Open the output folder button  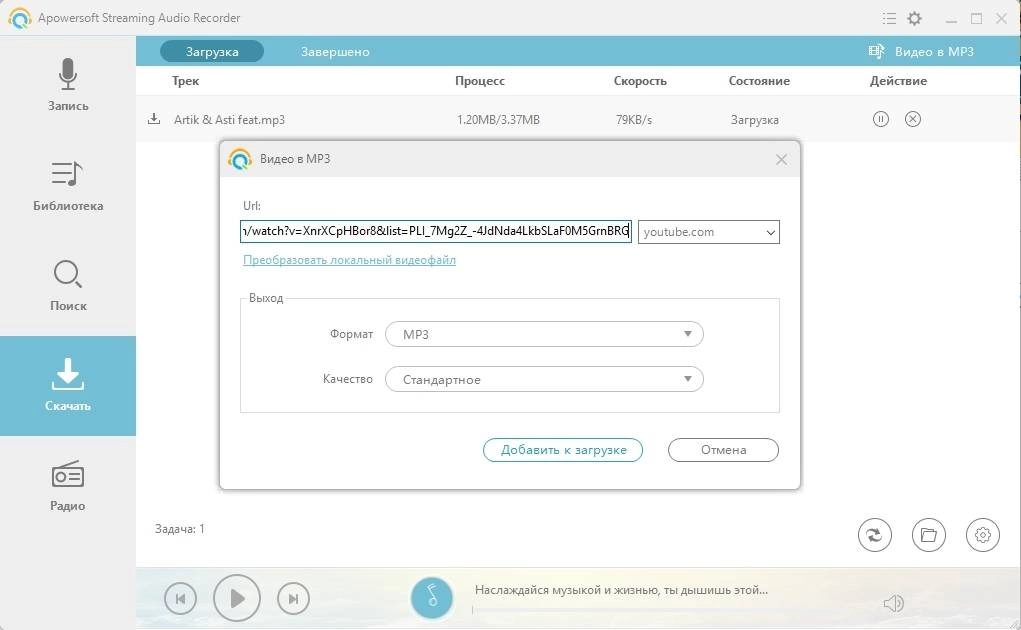(929, 535)
